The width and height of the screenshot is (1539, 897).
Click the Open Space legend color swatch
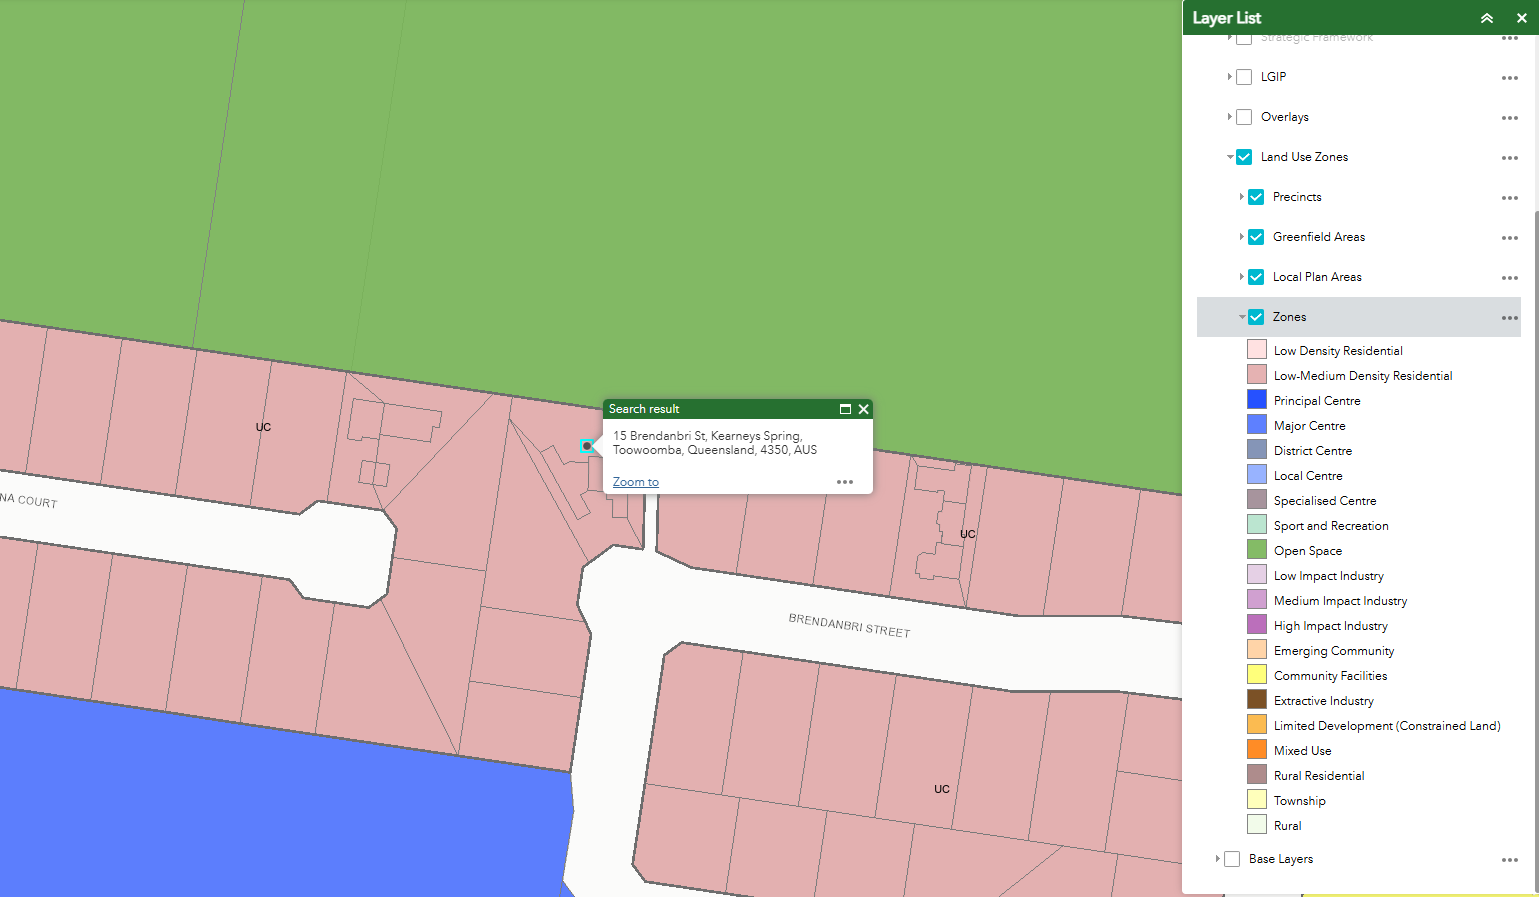1257,550
